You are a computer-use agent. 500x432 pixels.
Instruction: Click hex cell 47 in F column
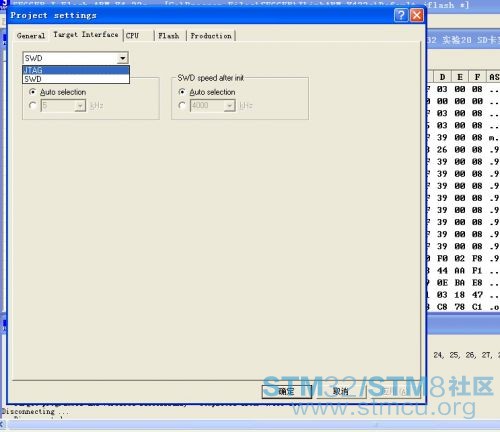[x=477, y=295]
